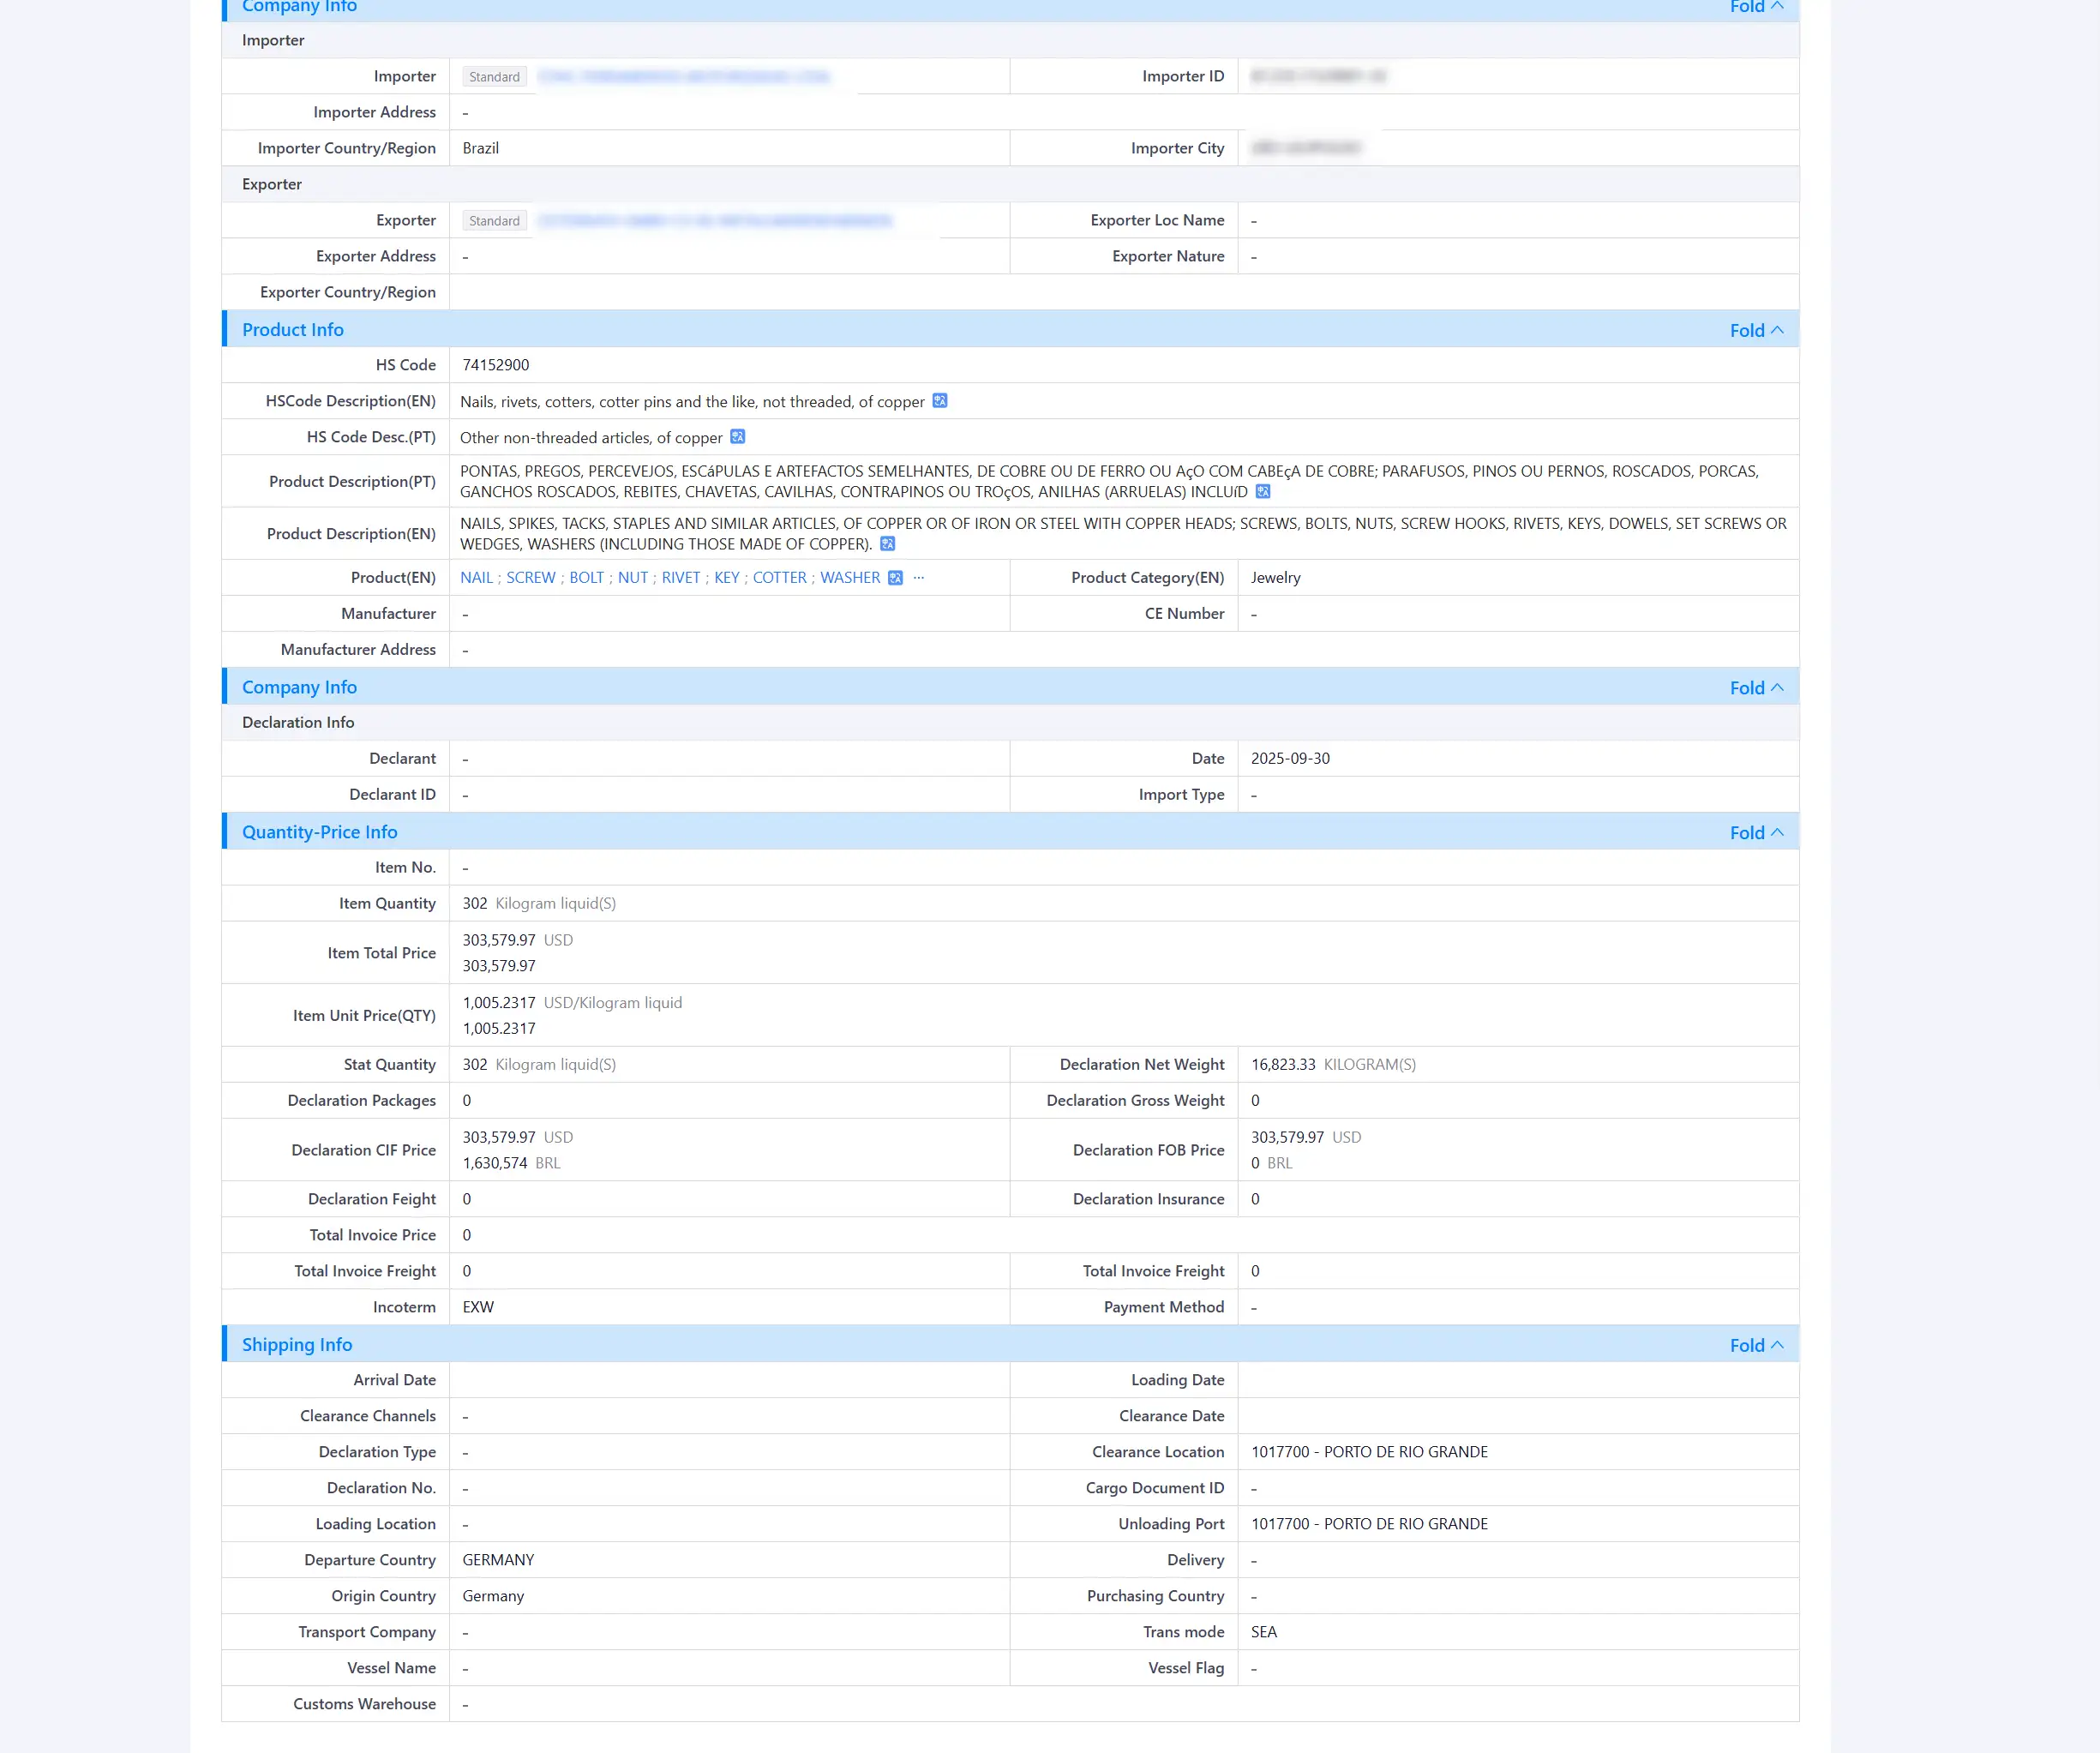Click translate icon next to WASHER tag
The height and width of the screenshot is (1753, 2100).
click(x=895, y=578)
